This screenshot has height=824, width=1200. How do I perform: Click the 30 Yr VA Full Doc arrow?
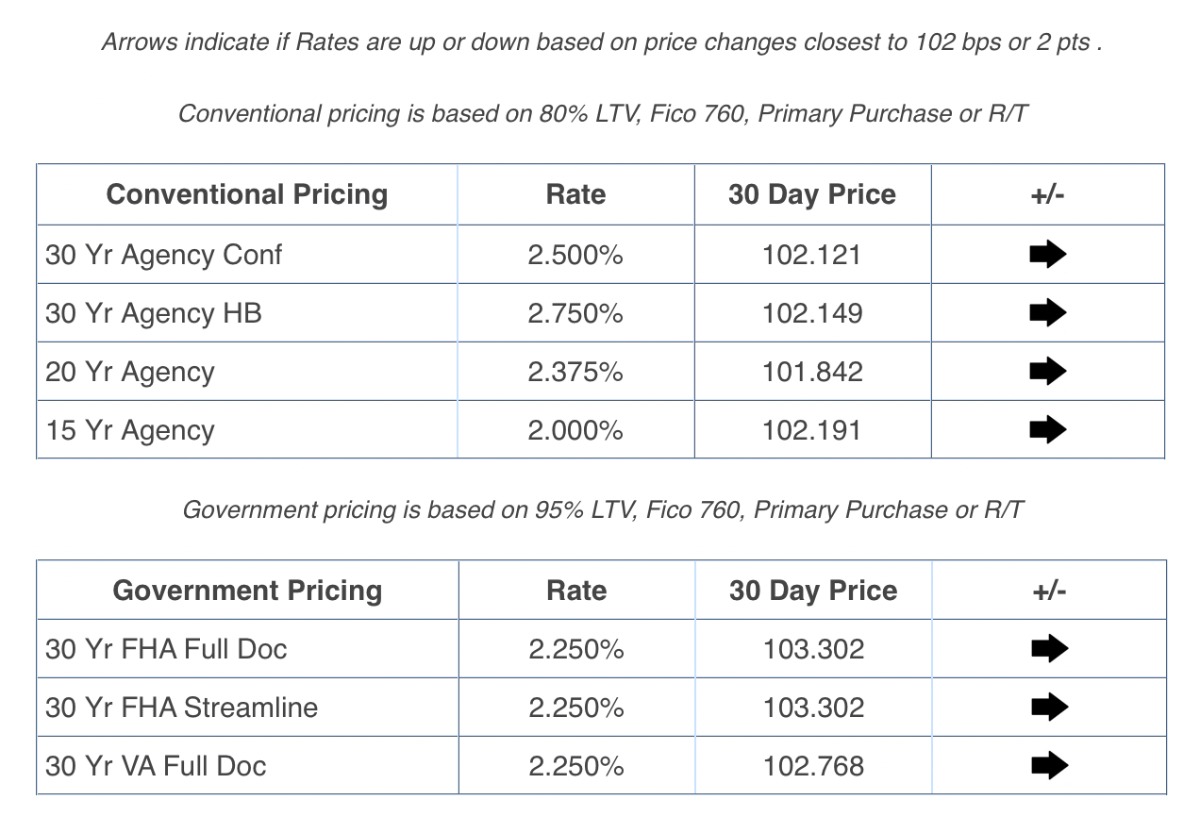[x=1049, y=766]
